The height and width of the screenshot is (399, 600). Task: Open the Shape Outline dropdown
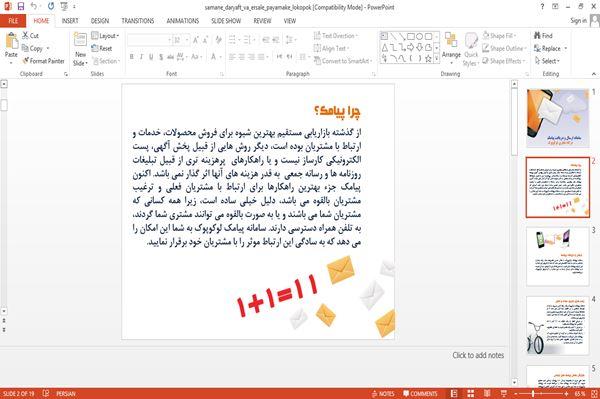click(x=505, y=49)
